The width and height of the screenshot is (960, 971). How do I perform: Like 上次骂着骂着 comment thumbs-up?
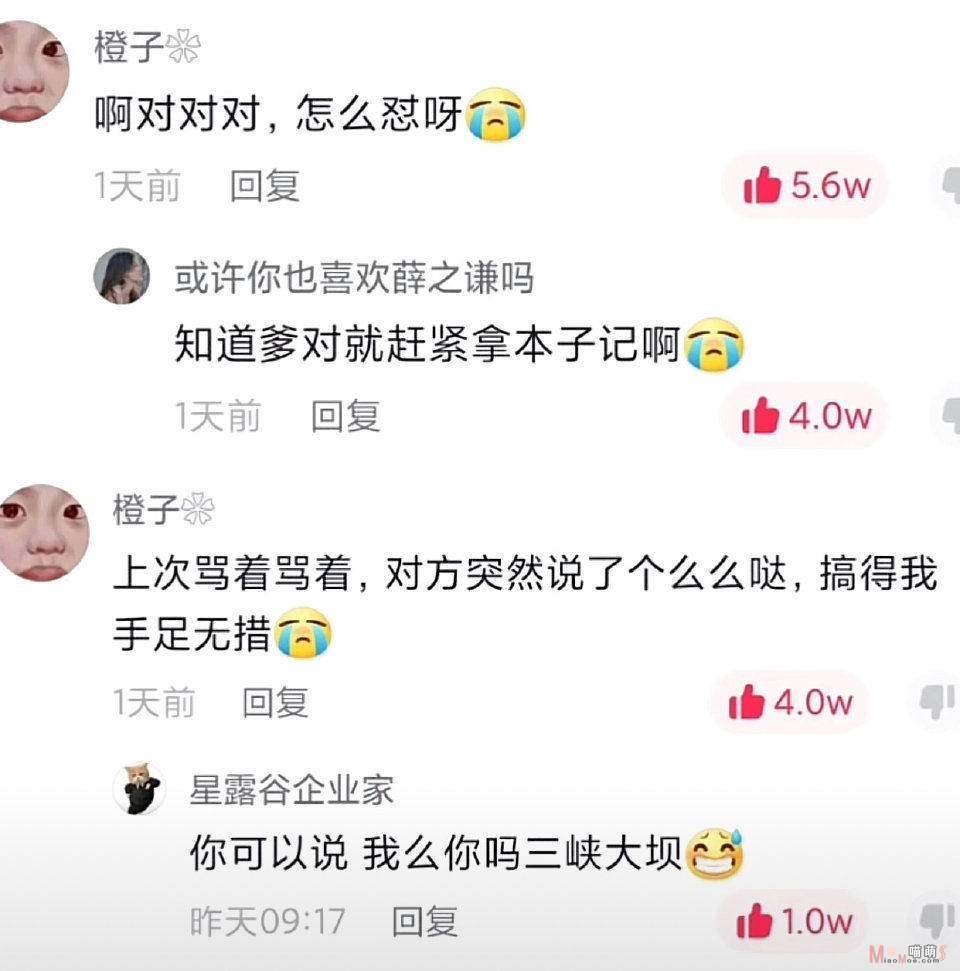tap(790, 702)
